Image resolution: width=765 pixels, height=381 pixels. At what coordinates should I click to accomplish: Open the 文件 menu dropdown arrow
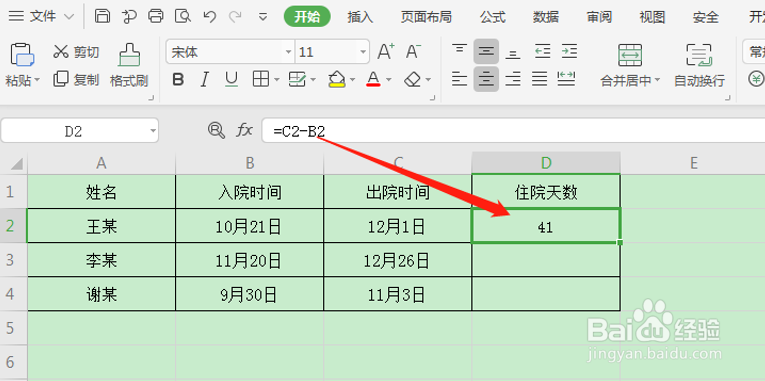(x=69, y=17)
